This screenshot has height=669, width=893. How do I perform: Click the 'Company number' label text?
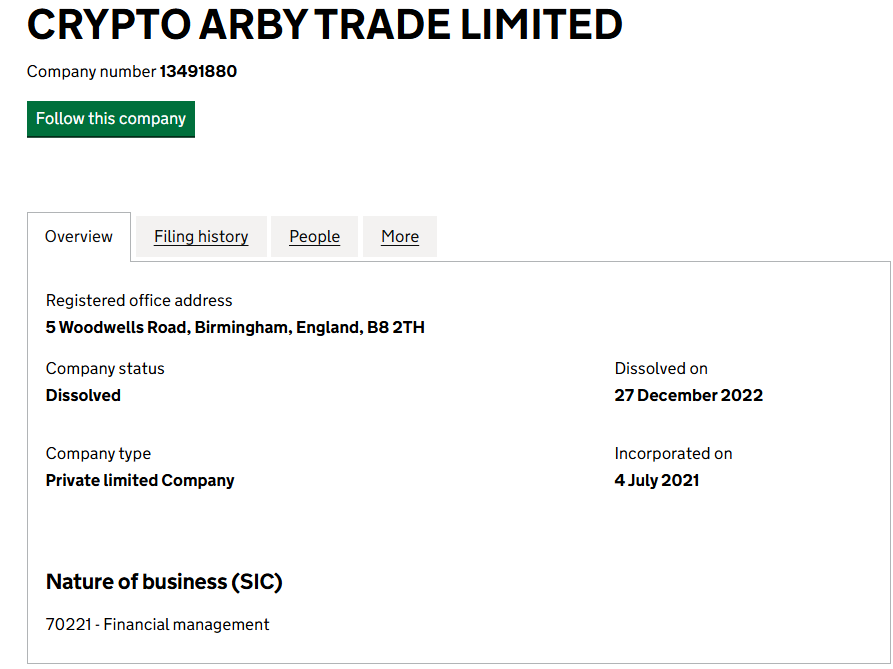click(91, 72)
